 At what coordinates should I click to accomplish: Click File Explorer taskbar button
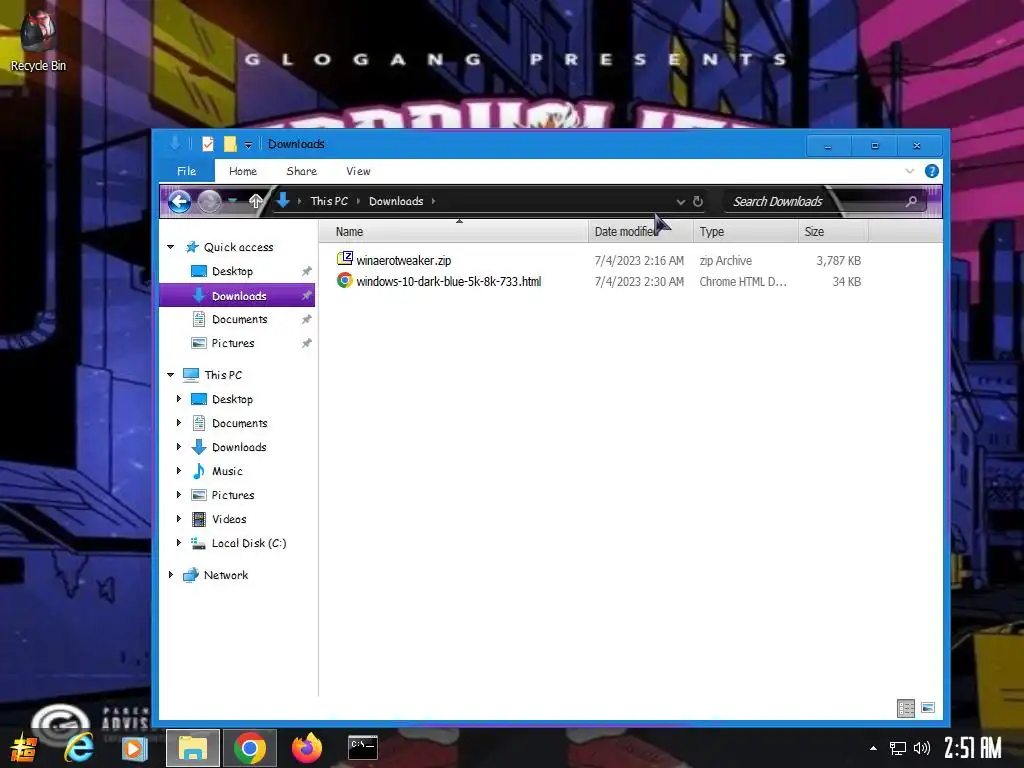point(193,748)
